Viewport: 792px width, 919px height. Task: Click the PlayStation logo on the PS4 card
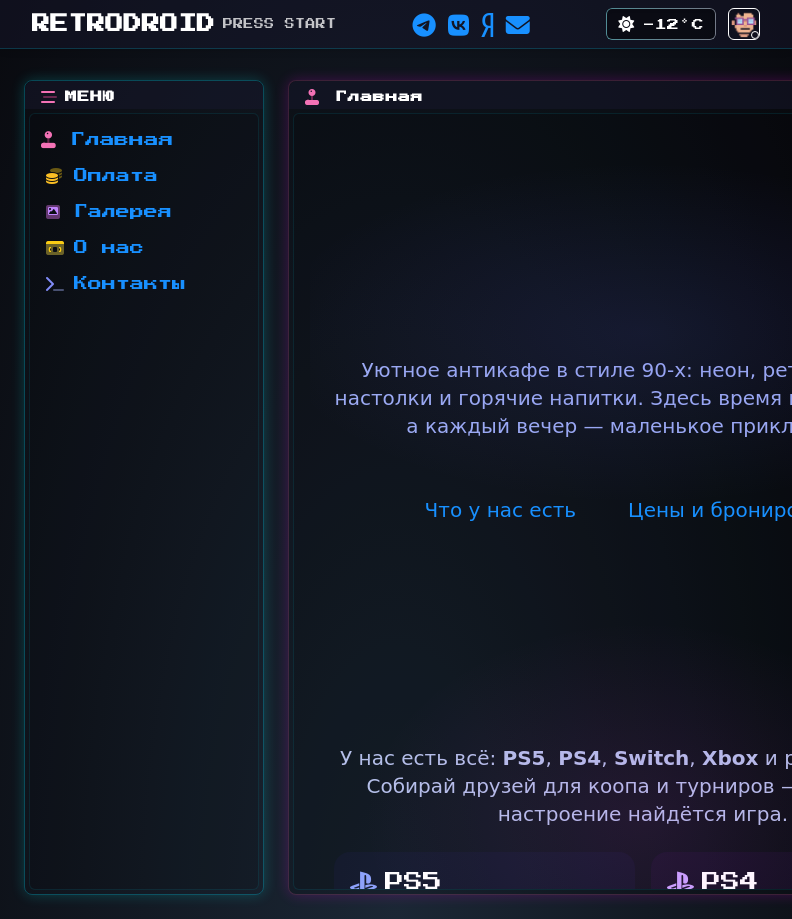click(x=680, y=880)
